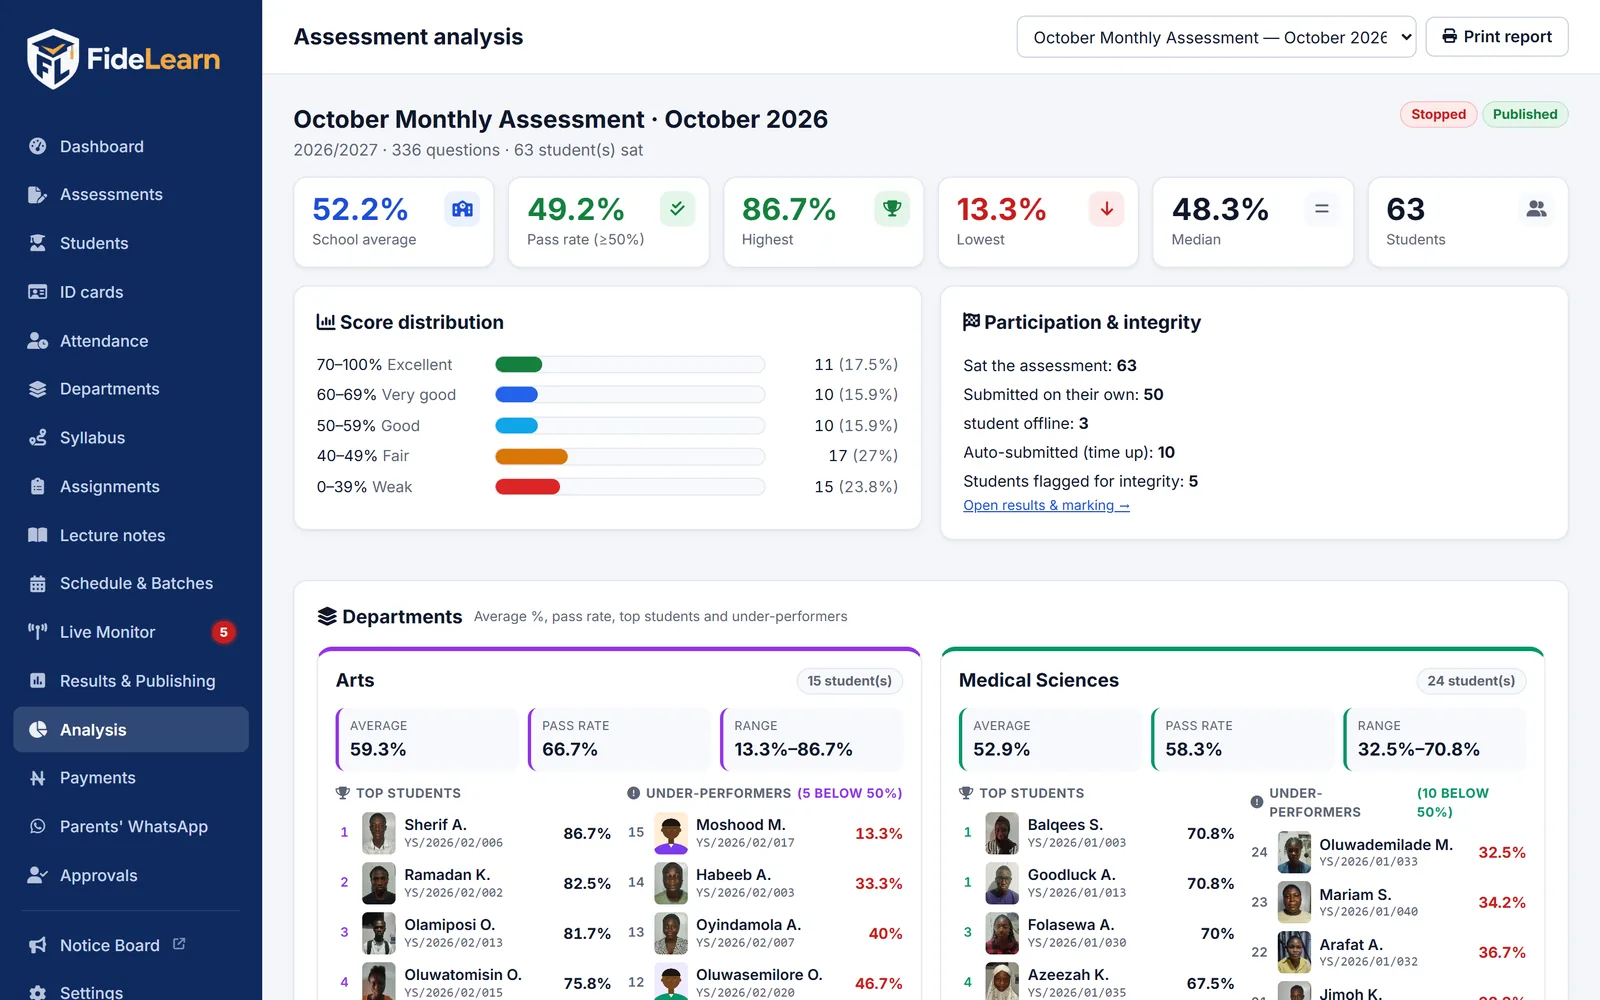1600x1000 pixels.
Task: Click Sherif A. student photo
Action: click(378, 833)
